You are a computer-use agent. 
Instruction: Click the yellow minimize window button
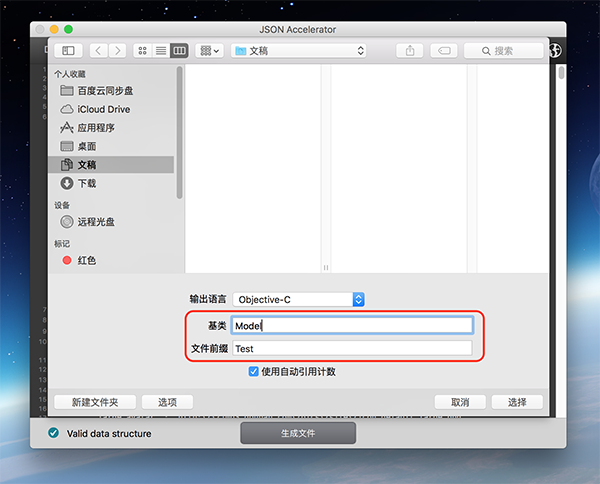(54, 29)
